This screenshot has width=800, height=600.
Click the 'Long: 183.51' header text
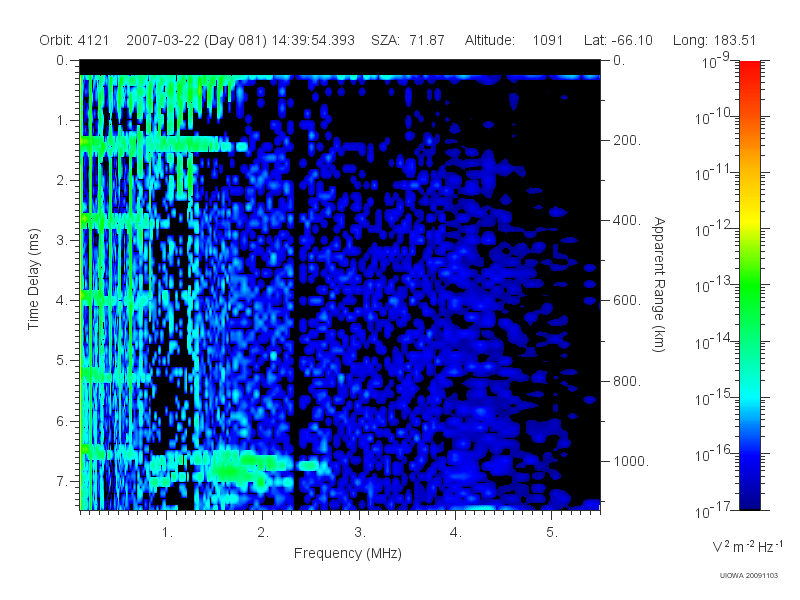pyautogui.click(x=714, y=40)
